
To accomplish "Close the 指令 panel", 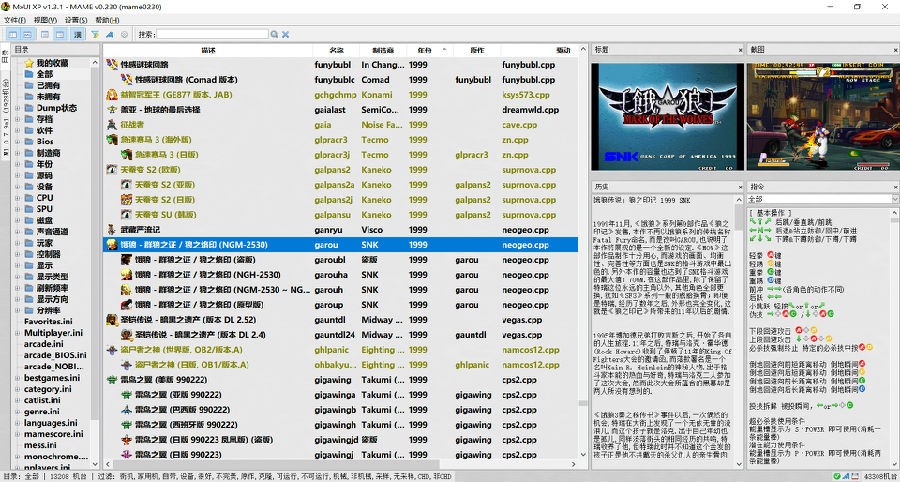I will [894, 187].
